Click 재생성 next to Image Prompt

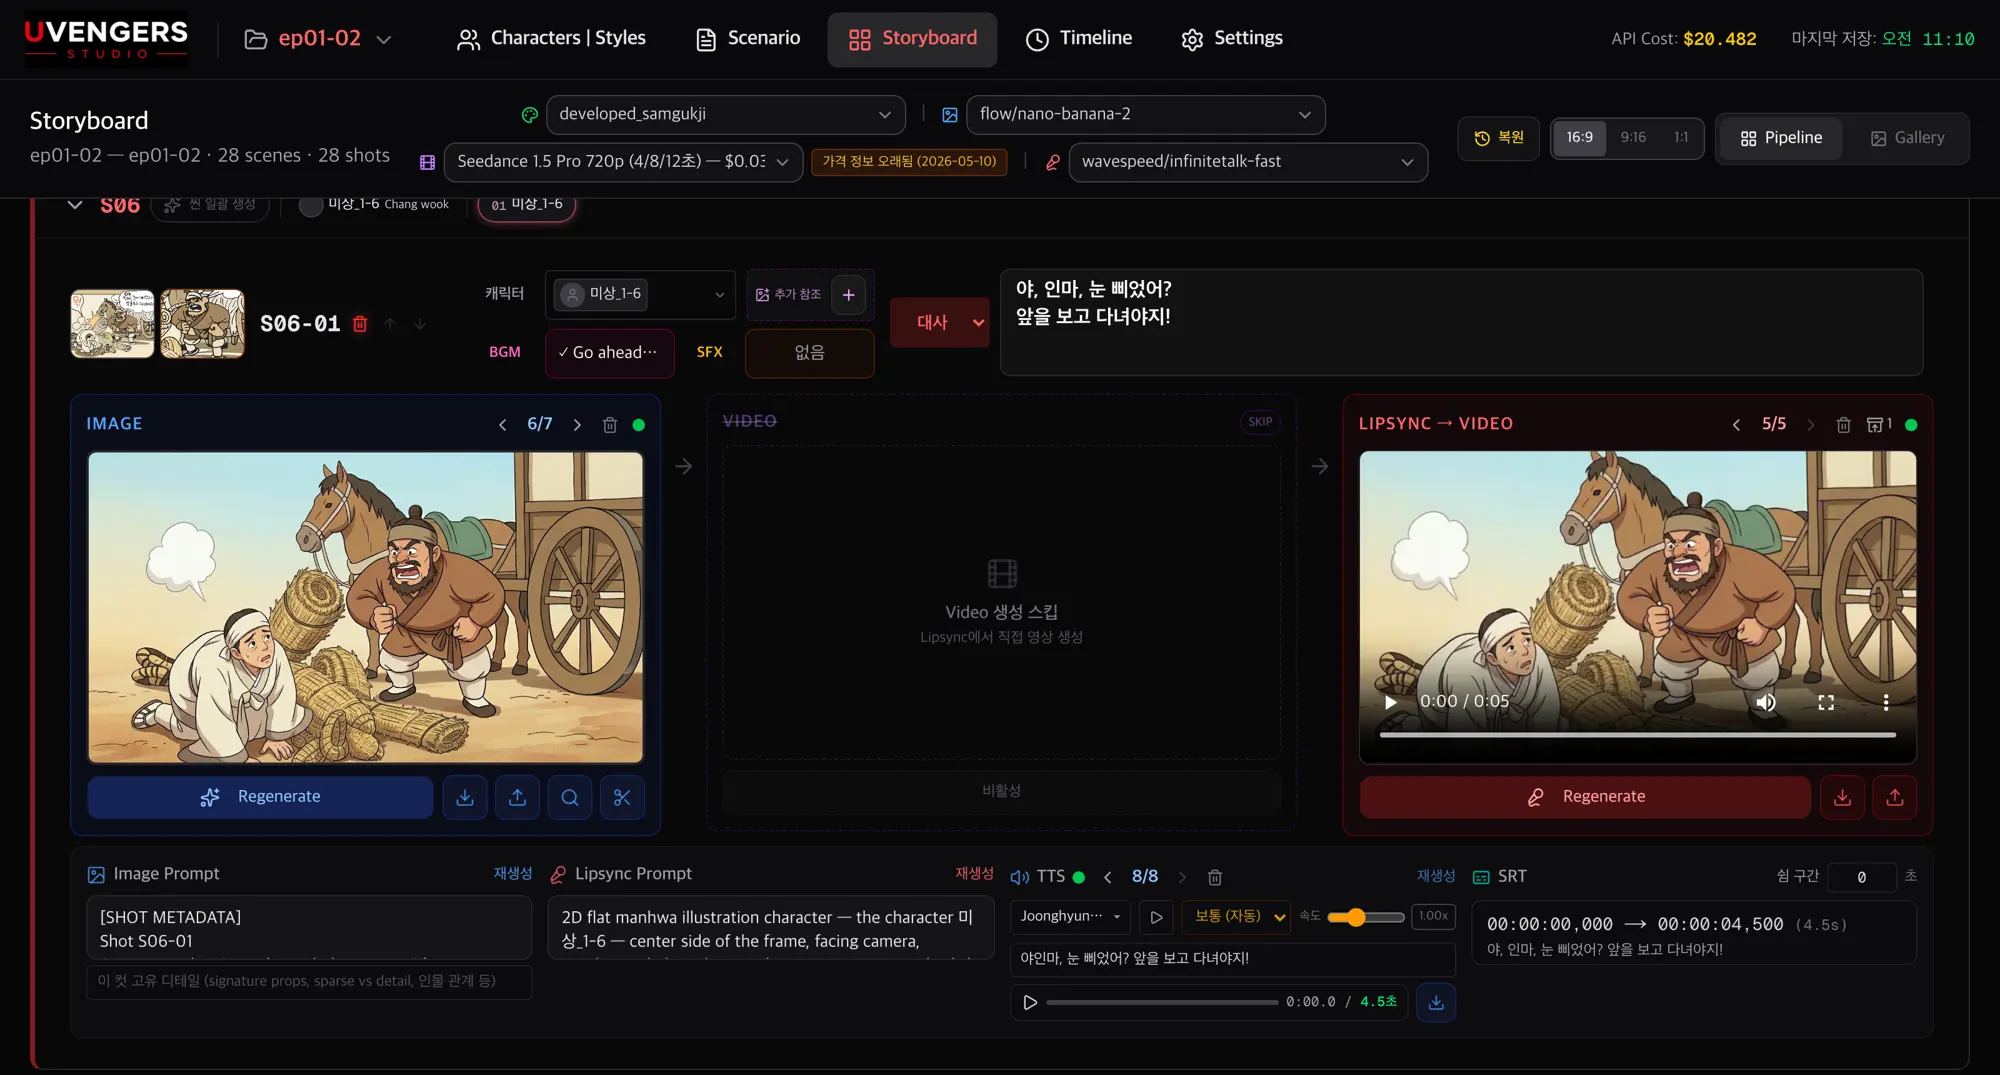coord(513,874)
